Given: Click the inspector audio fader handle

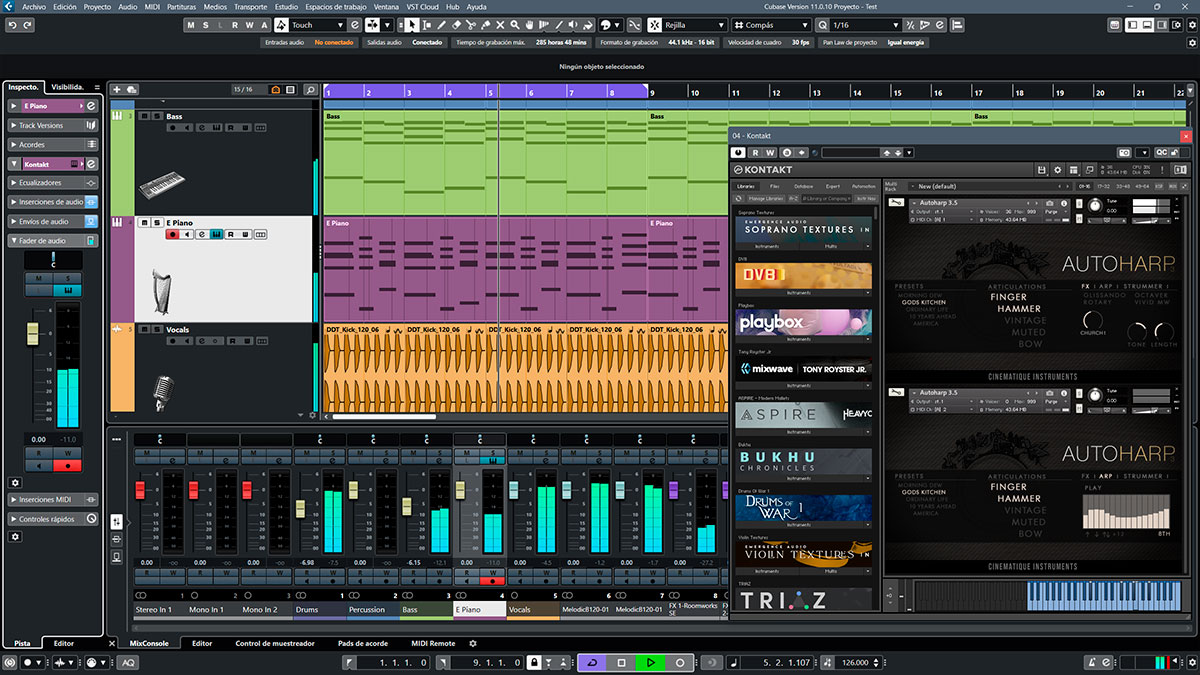Looking at the screenshot, I should pyautogui.click(x=33, y=332).
